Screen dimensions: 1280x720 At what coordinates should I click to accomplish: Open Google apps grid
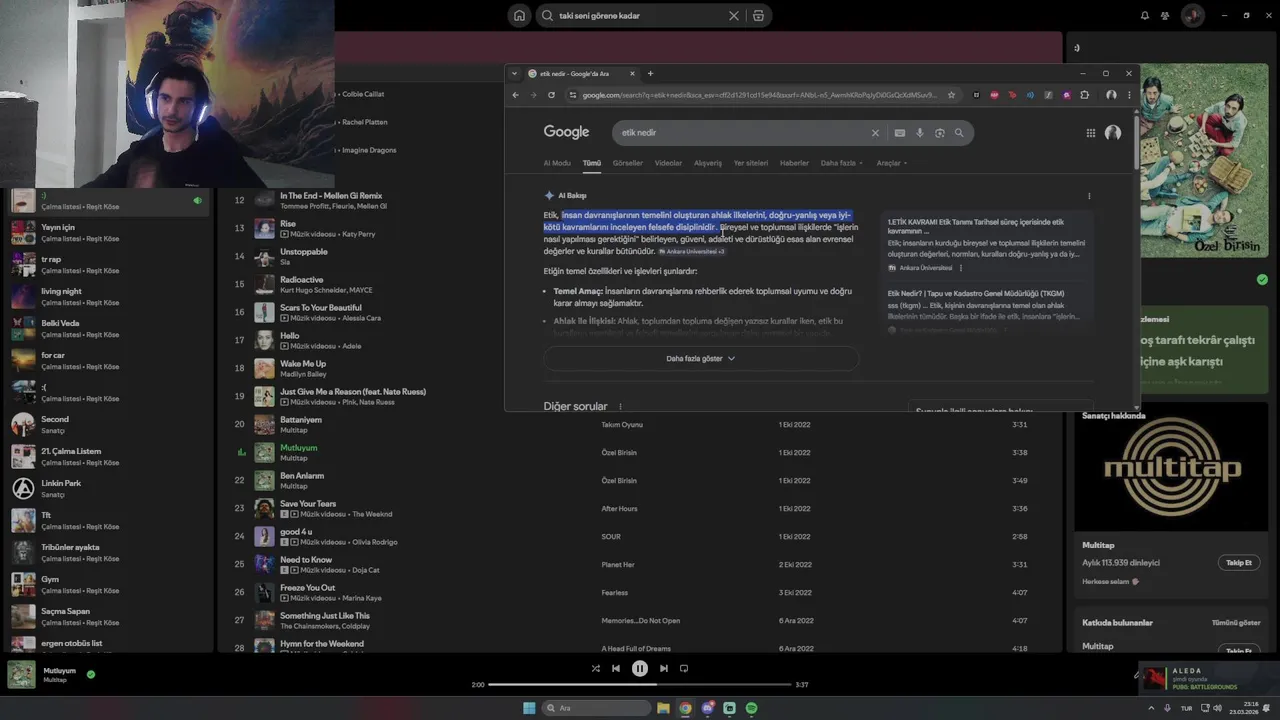[x=1091, y=133]
